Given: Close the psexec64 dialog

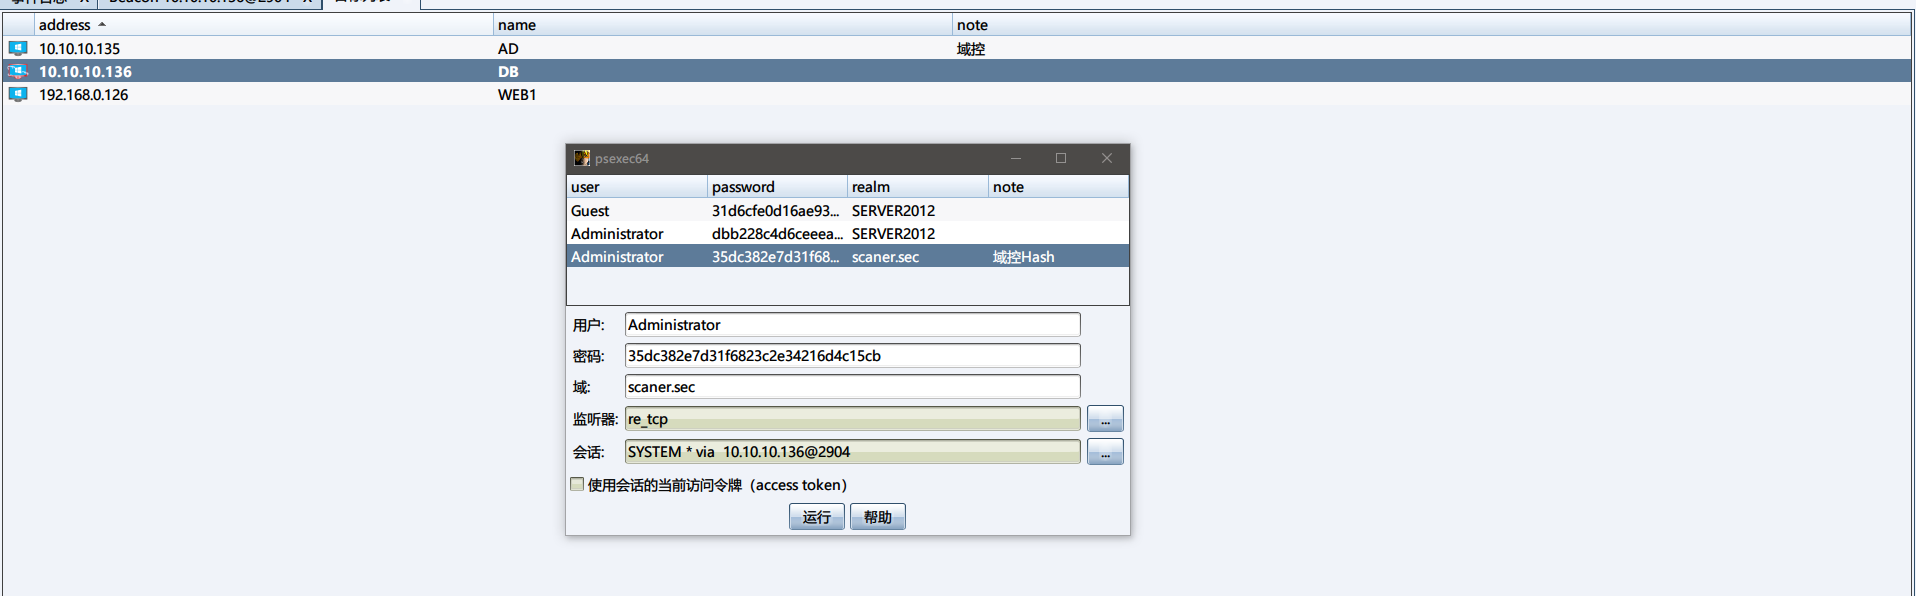Looking at the screenshot, I should coord(1107,158).
